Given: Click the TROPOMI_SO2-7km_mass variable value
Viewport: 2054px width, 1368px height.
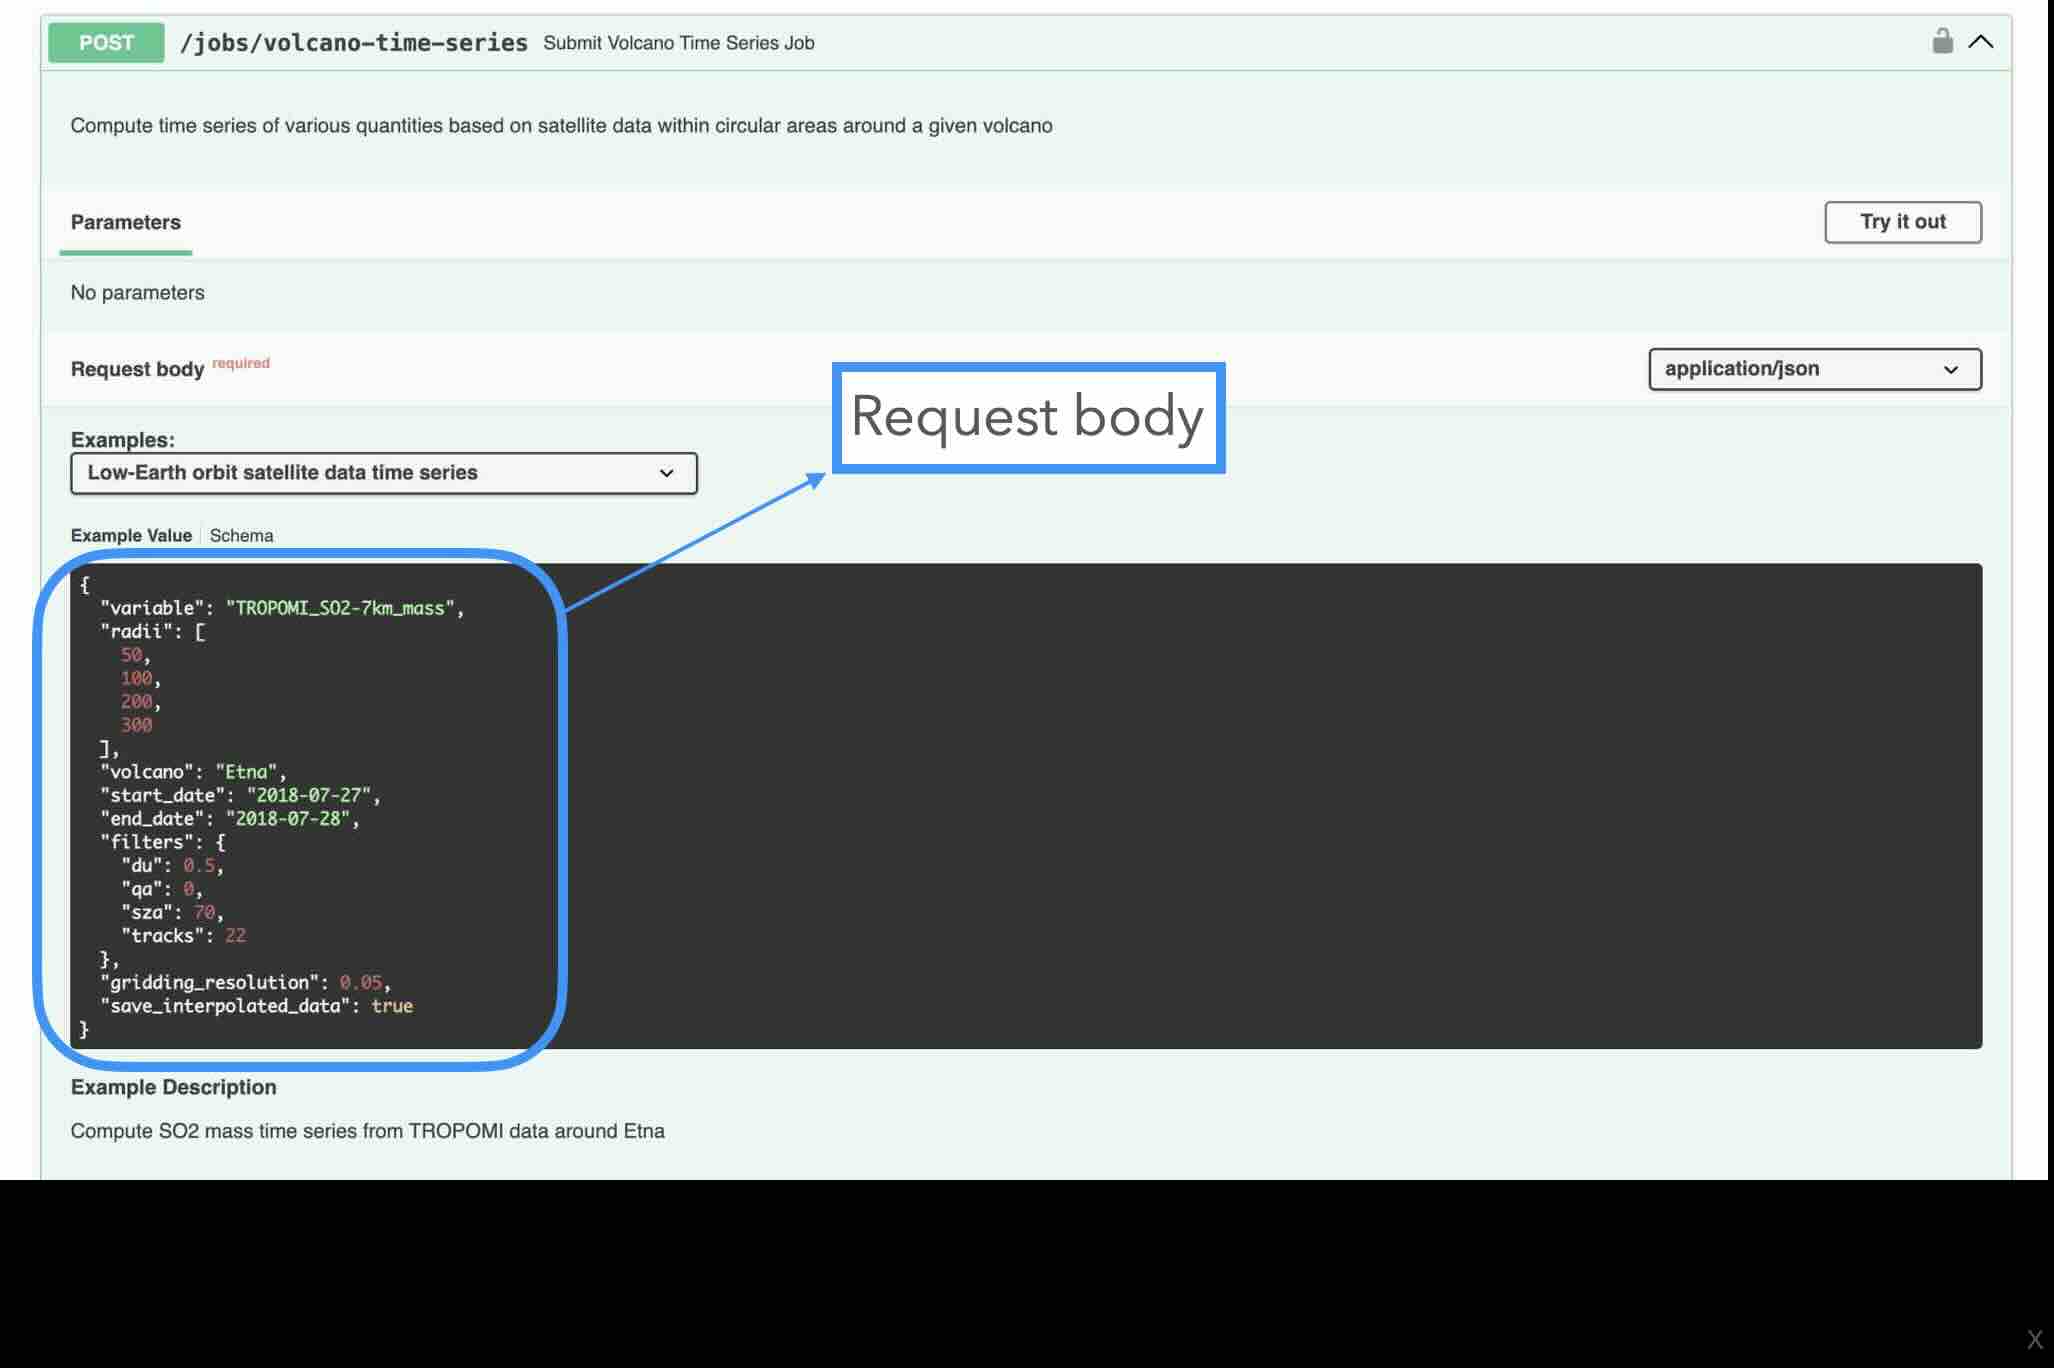Looking at the screenshot, I should click(x=340, y=608).
